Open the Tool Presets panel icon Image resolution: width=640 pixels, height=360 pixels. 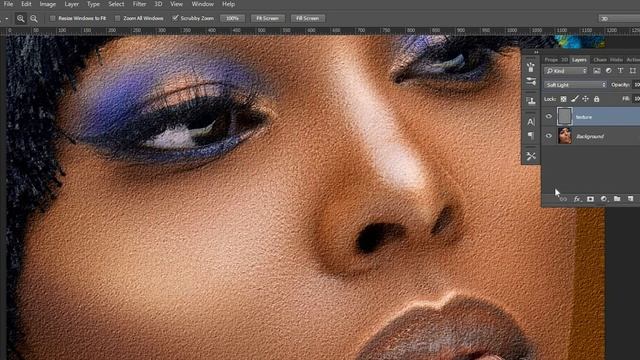click(x=531, y=156)
